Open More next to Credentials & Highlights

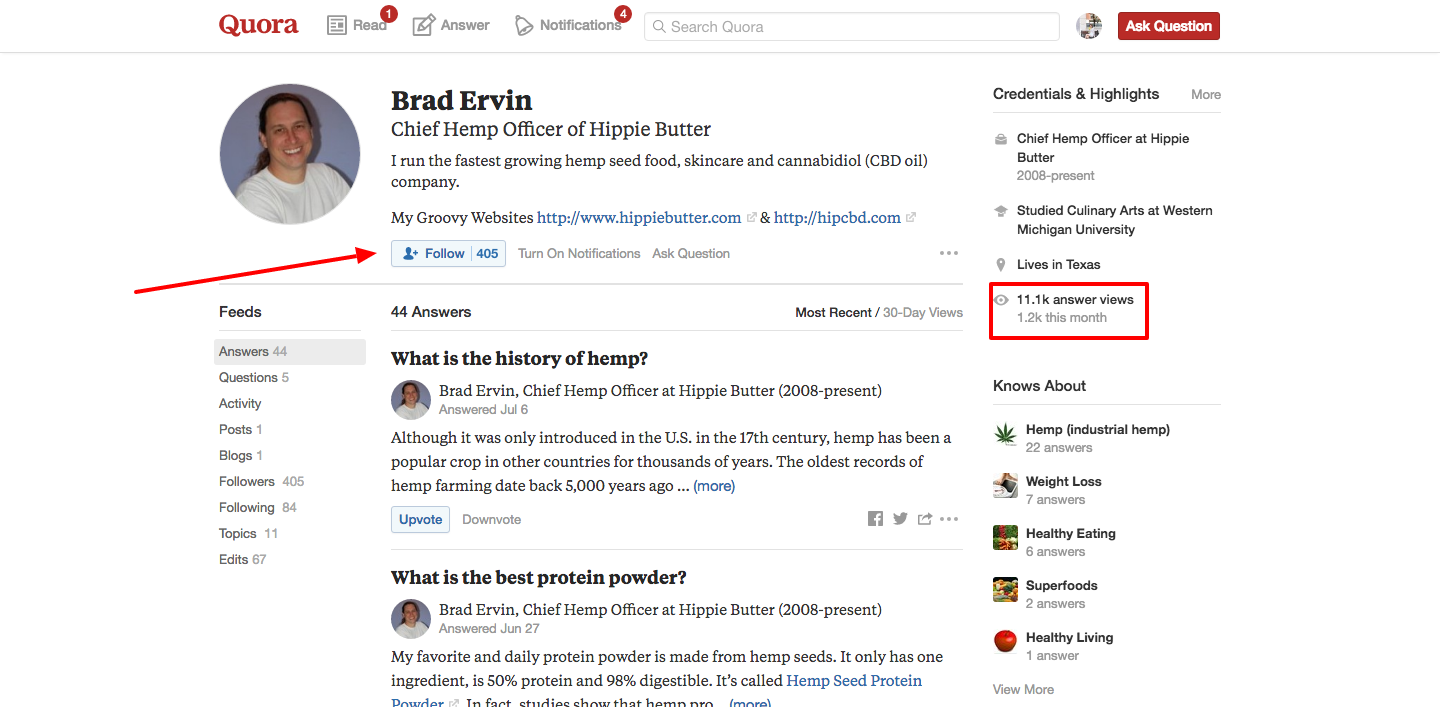1206,95
